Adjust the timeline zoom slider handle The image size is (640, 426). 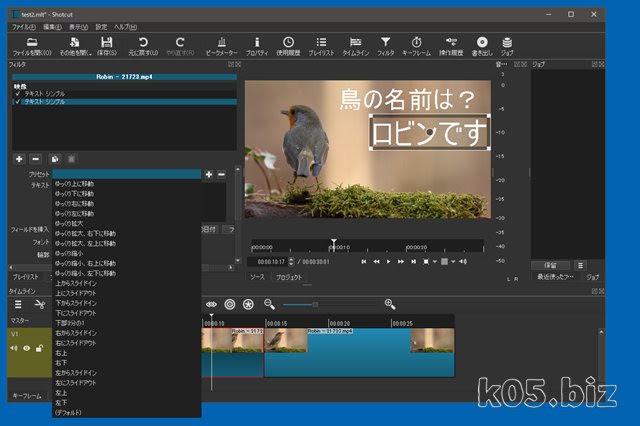(x=315, y=304)
